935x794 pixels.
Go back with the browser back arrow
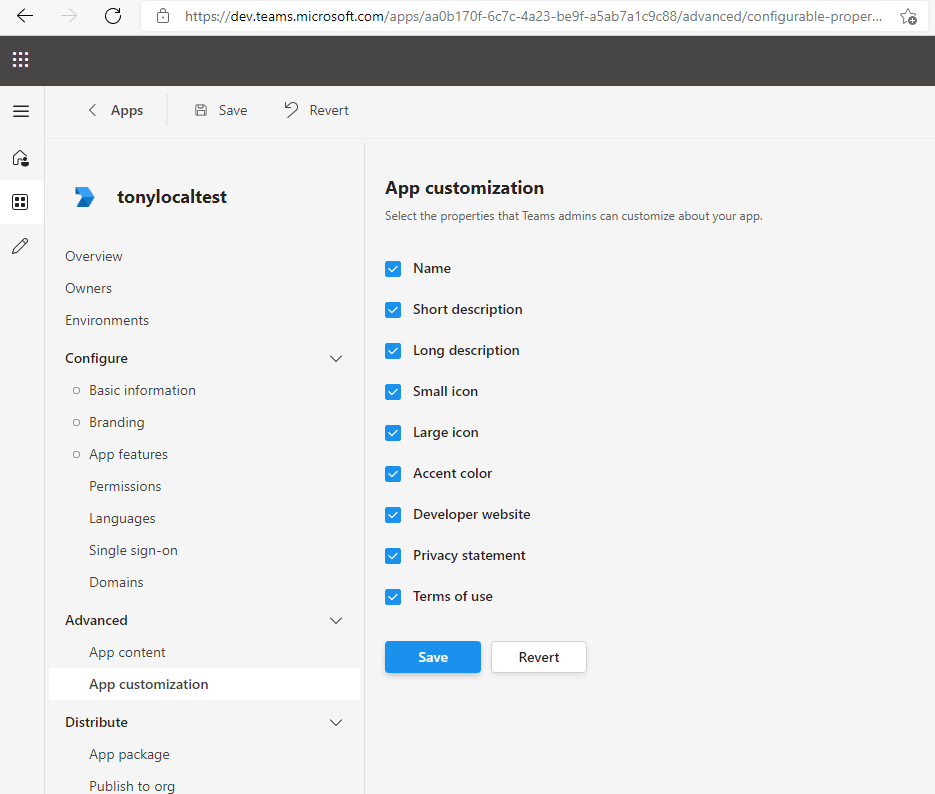[x=24, y=16]
